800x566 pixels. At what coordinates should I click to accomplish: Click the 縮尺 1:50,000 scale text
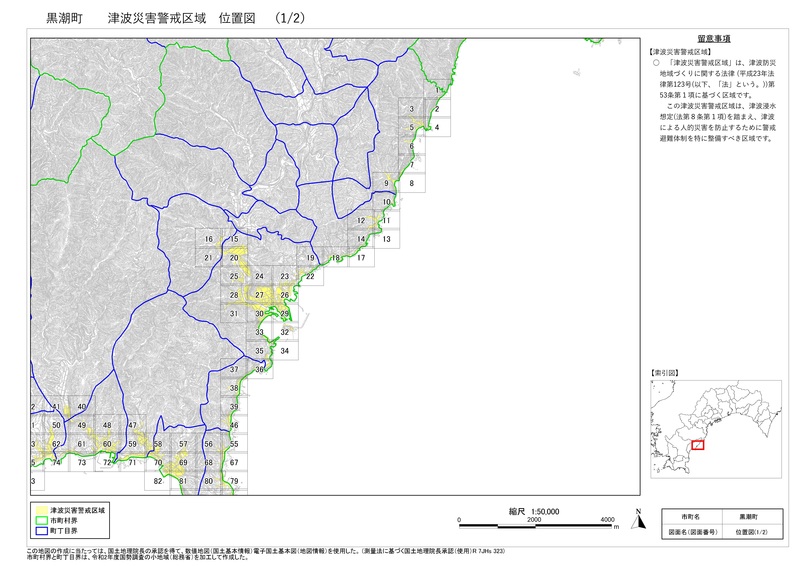(x=534, y=511)
